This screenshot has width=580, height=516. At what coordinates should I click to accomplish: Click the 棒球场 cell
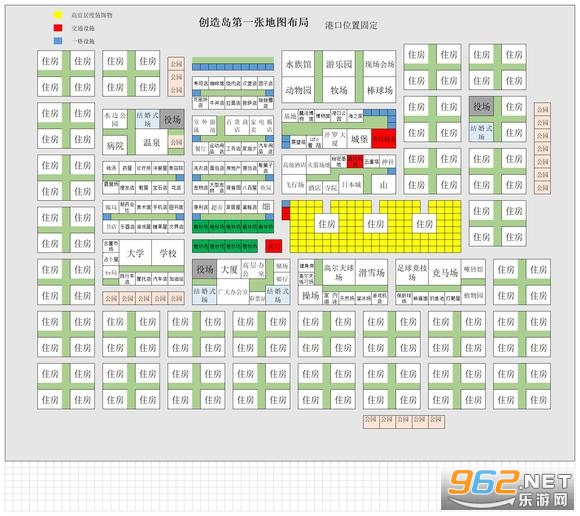tap(380, 90)
